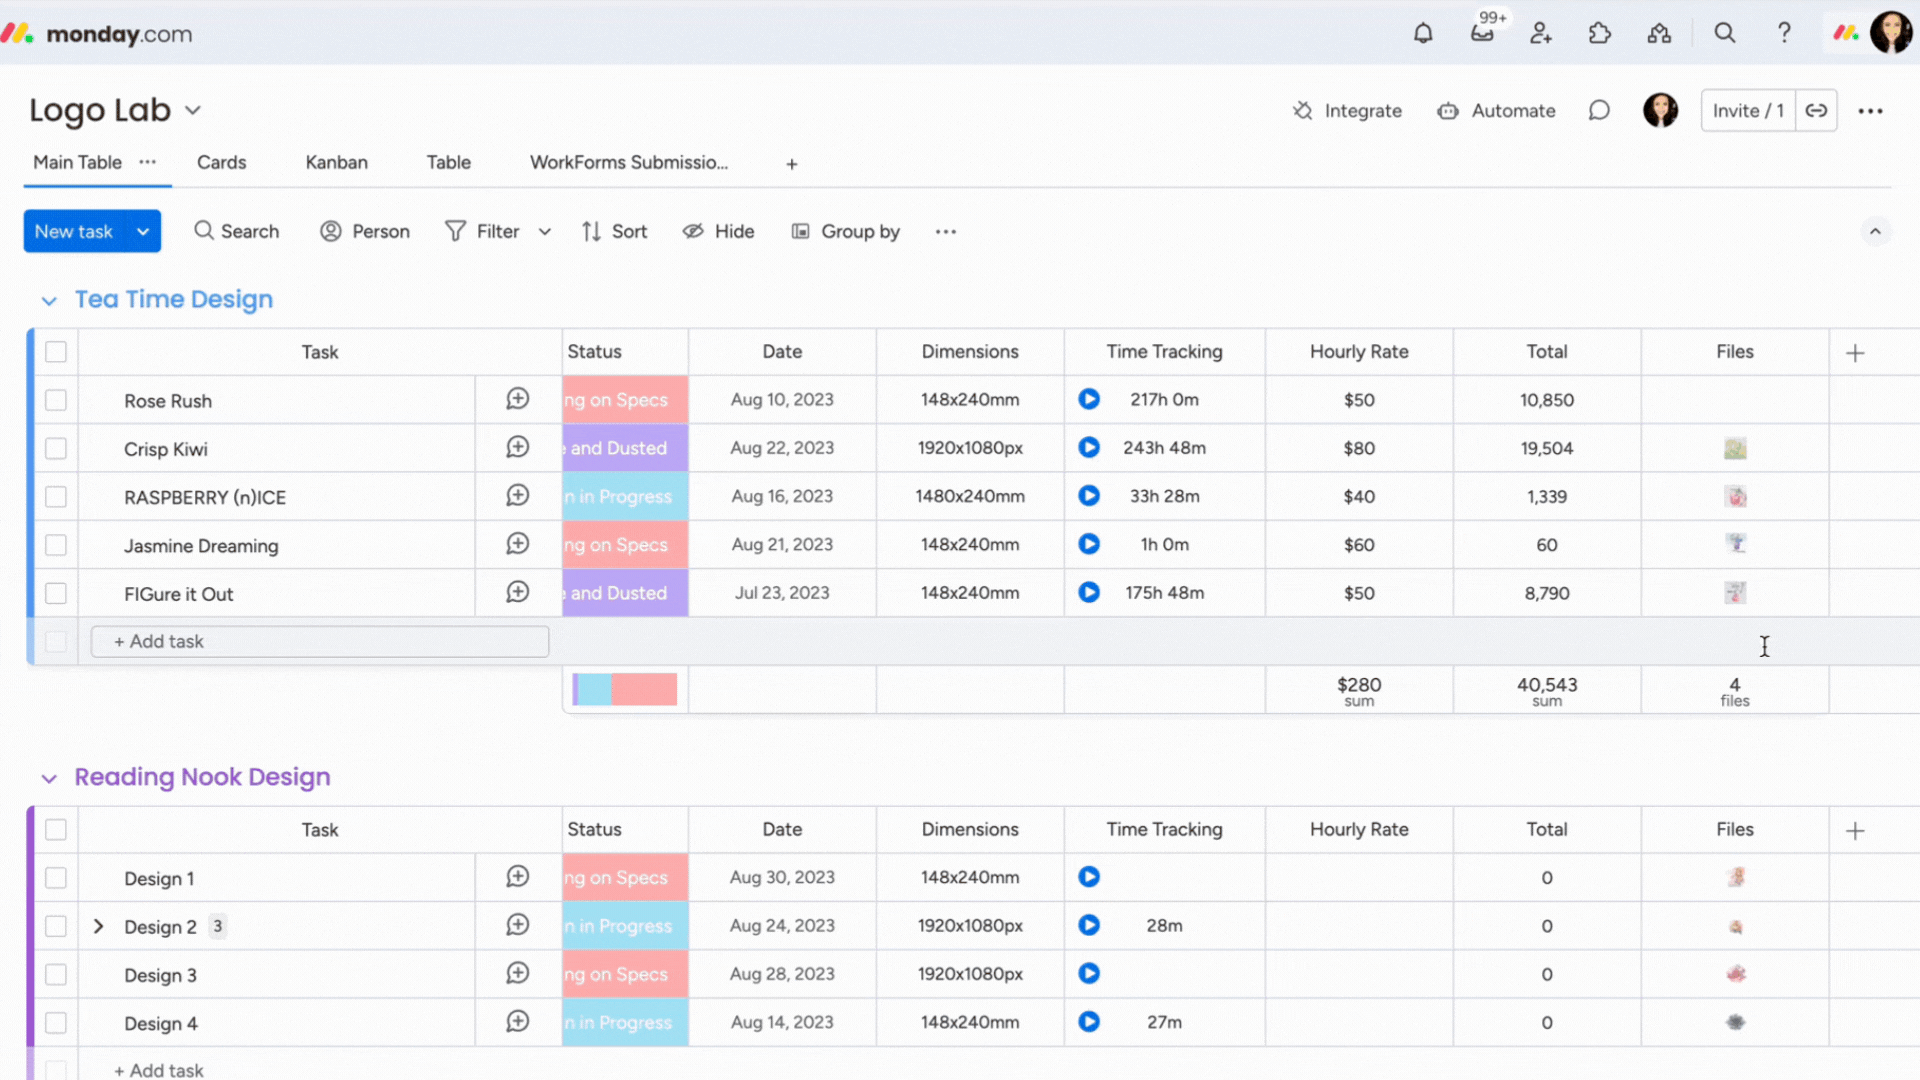Click the Automate button
This screenshot has width=1920, height=1080.
1496,111
